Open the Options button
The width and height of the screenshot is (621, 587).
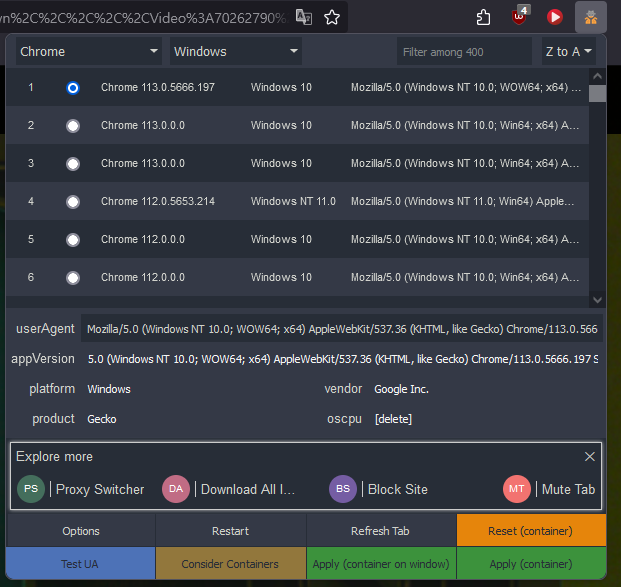click(x=81, y=531)
